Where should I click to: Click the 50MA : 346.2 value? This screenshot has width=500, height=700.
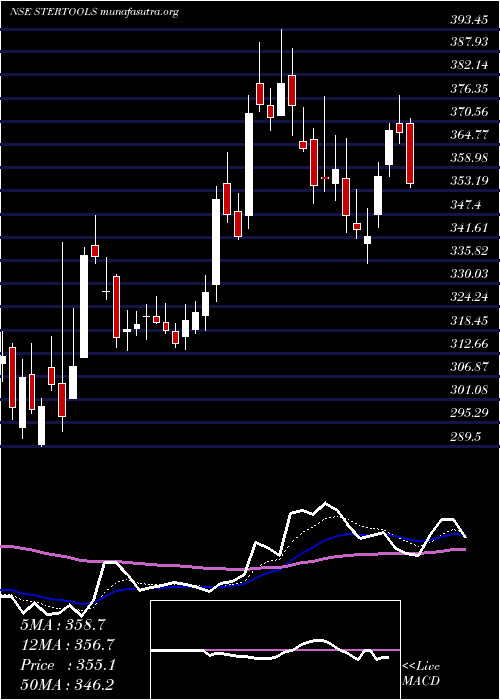click(67, 685)
